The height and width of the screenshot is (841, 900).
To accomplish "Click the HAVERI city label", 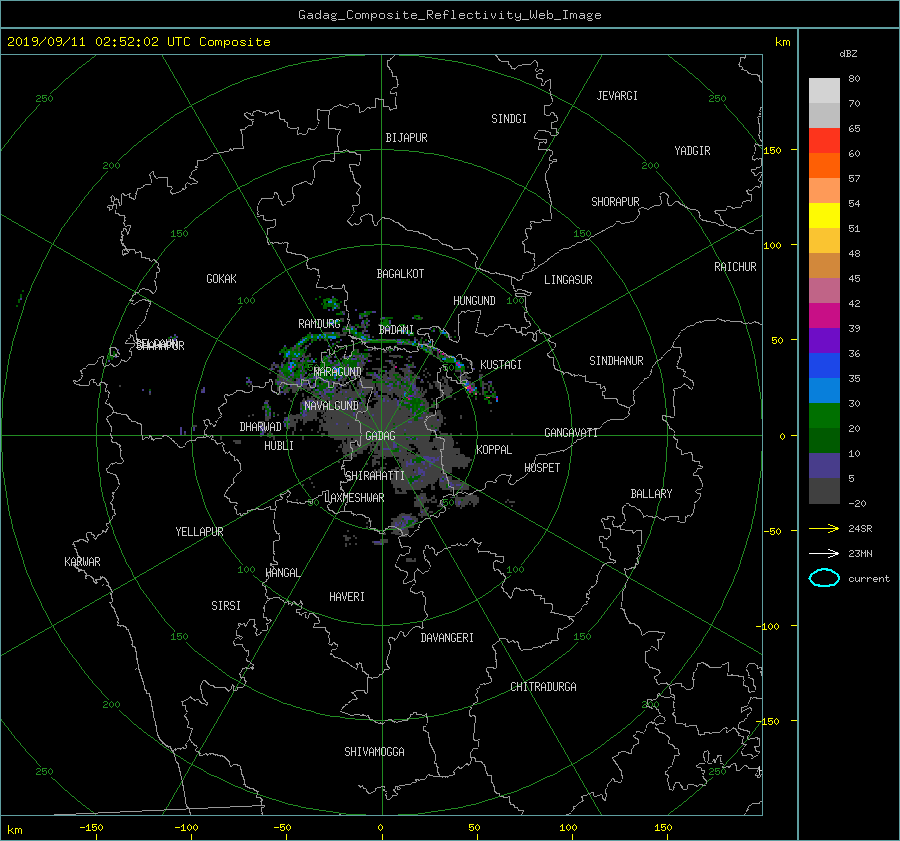I will pos(347,597).
